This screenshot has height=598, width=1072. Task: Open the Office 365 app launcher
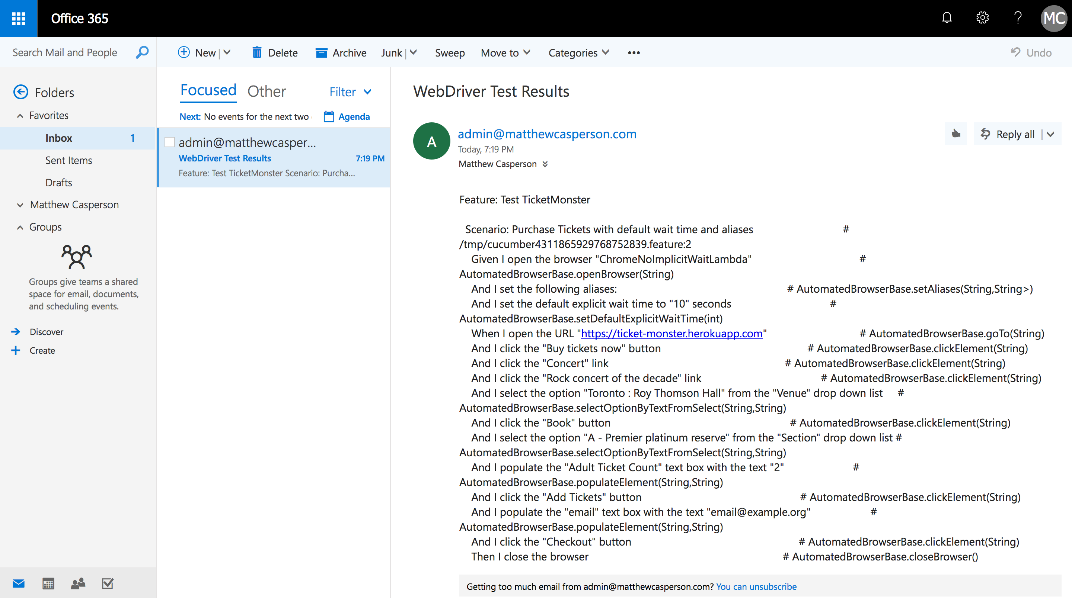18,18
